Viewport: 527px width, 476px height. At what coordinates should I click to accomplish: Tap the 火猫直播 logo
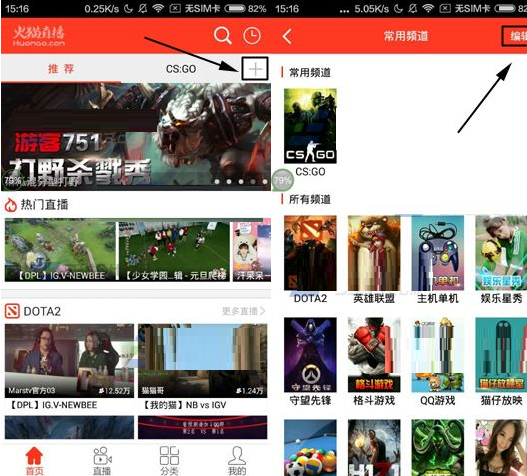click(39, 36)
